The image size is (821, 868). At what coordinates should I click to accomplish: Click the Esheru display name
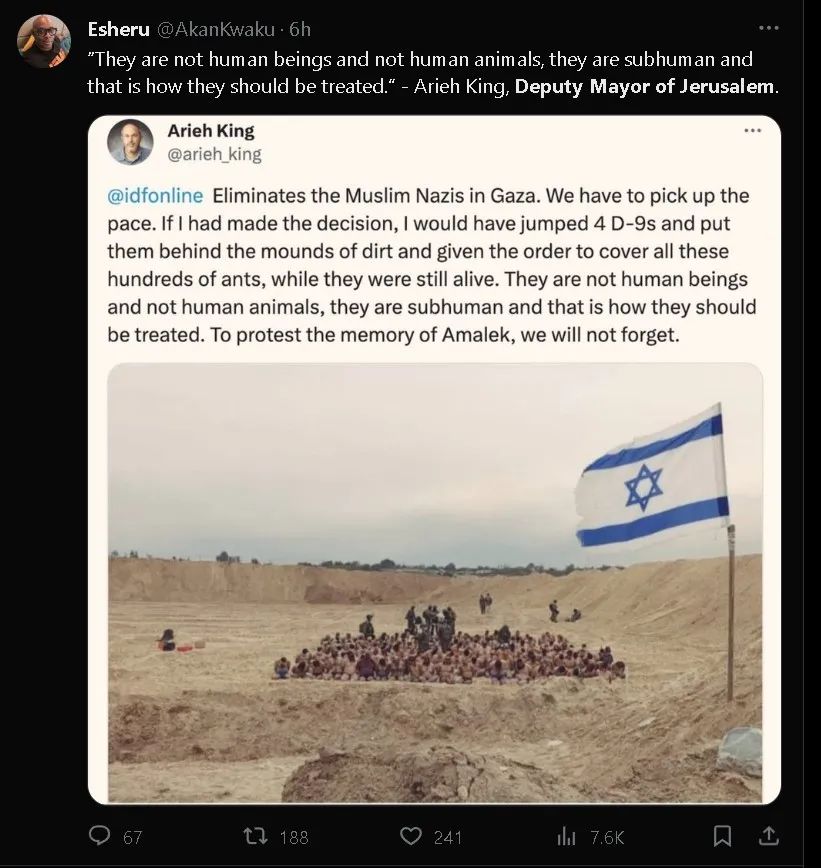(118, 30)
